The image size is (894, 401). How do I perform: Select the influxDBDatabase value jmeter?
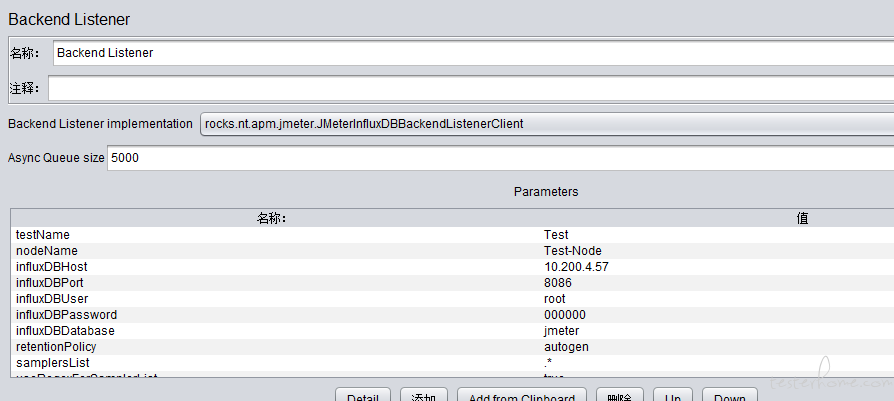click(561, 331)
